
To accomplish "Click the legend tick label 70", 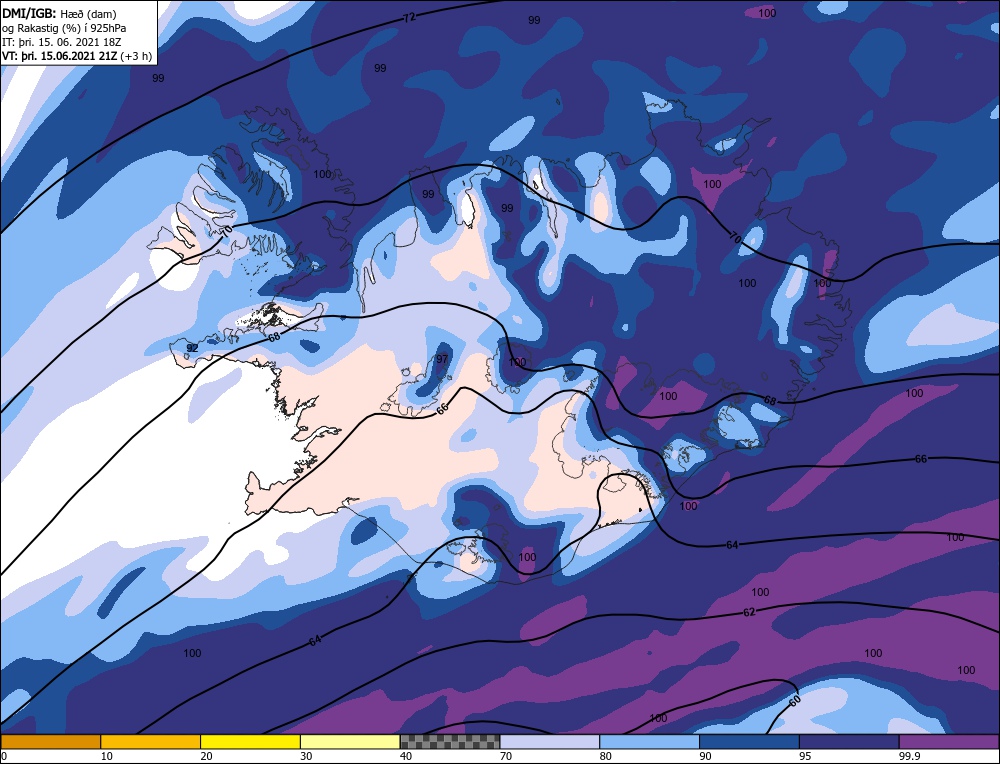I will [506, 756].
